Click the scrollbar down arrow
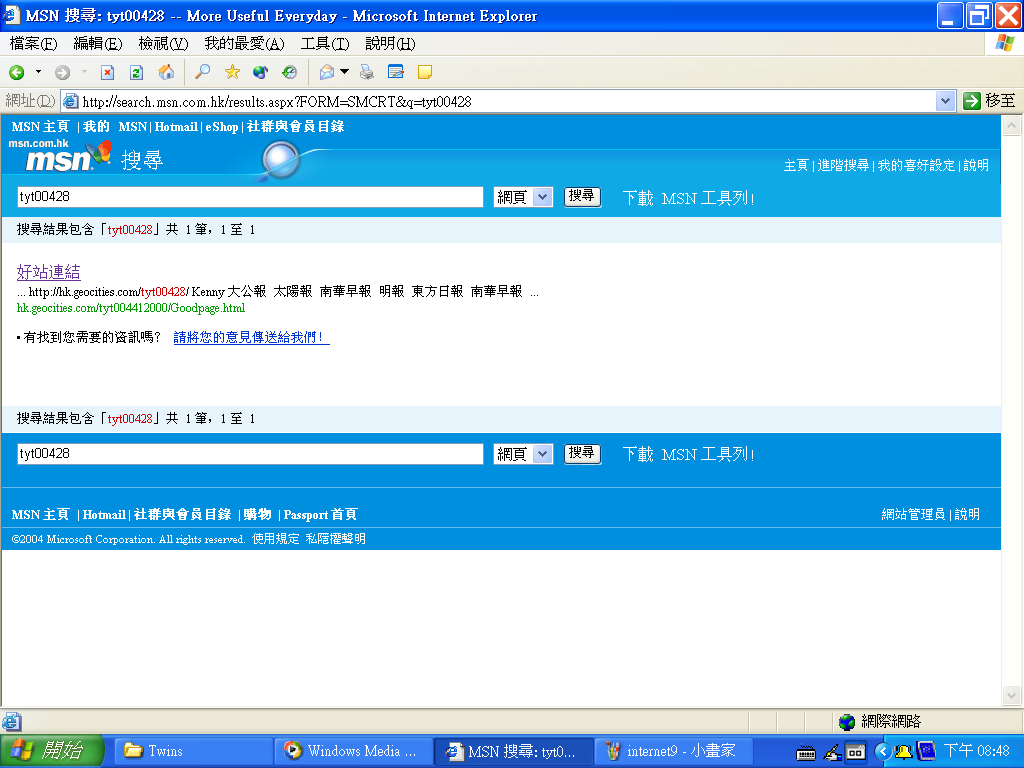 pyautogui.click(x=1012, y=696)
